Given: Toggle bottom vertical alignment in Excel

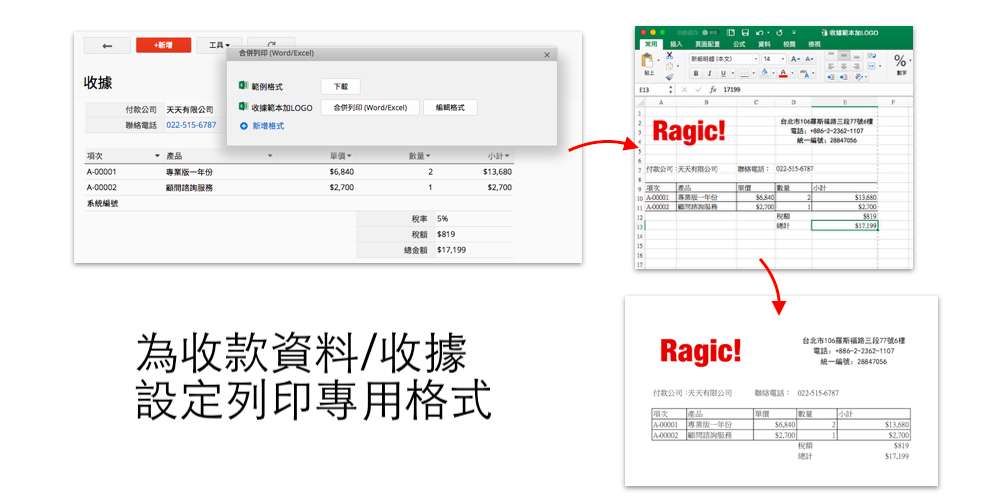Looking at the screenshot, I should point(857,55).
